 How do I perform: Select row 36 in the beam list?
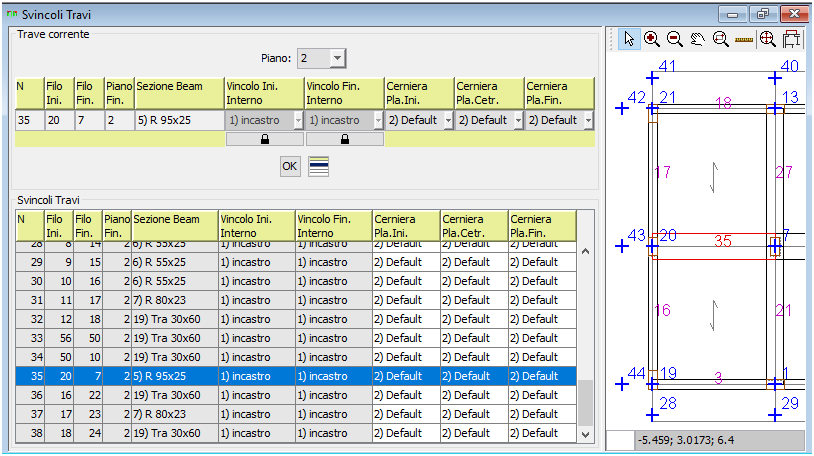tap(296, 395)
